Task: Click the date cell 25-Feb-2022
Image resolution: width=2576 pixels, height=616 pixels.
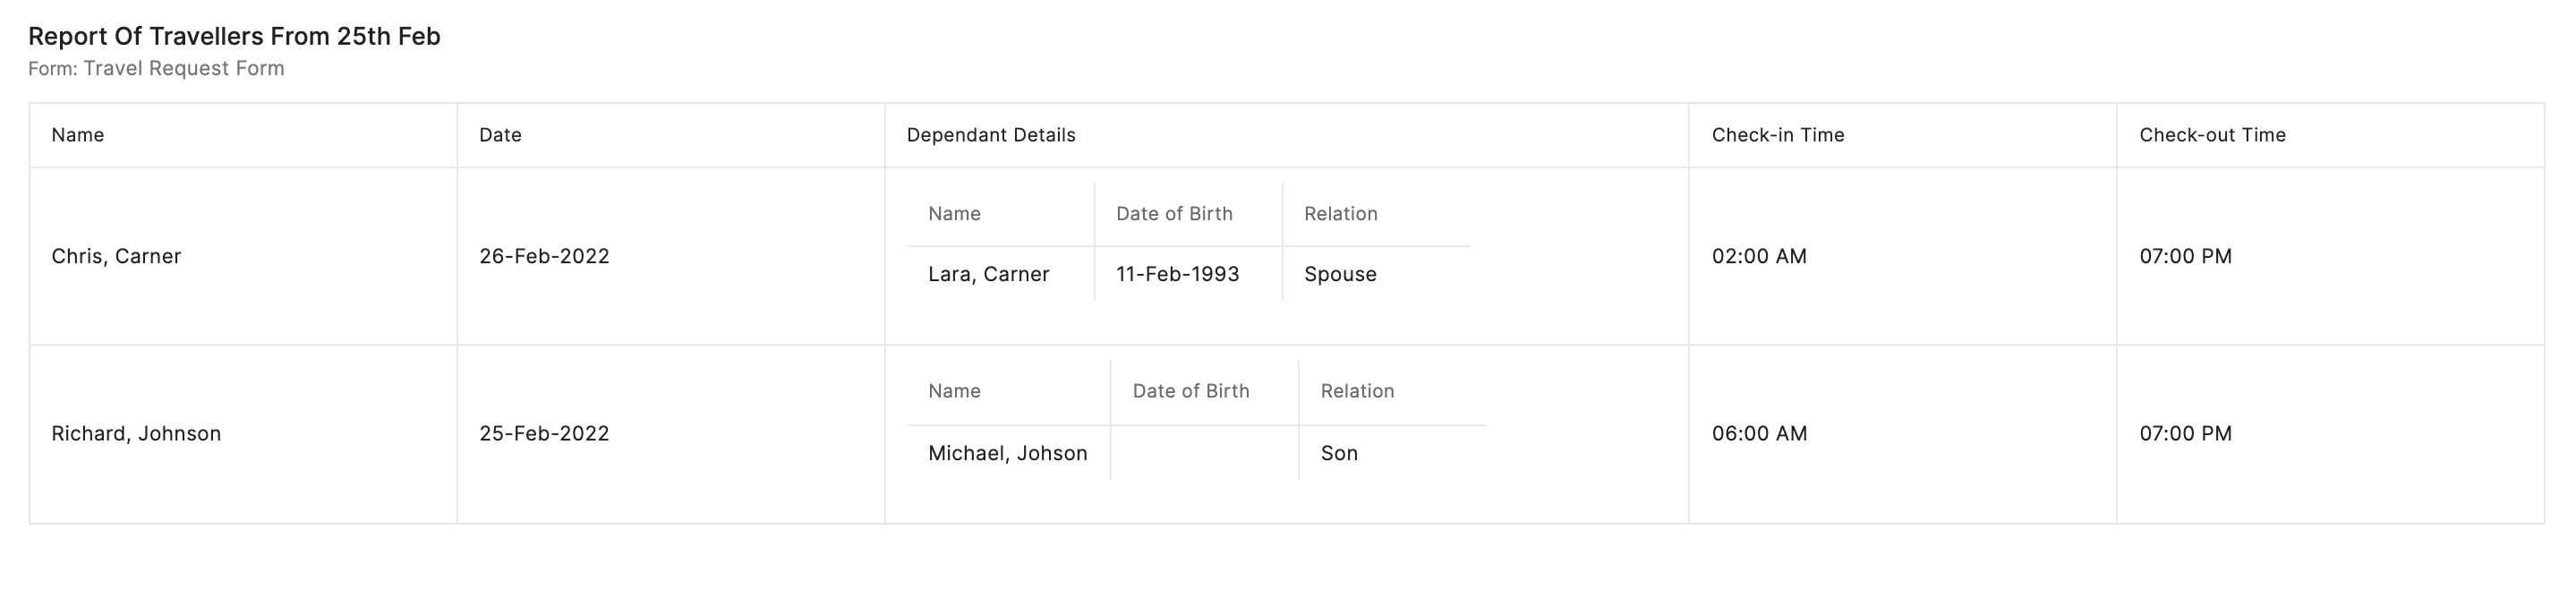Action: click(544, 434)
